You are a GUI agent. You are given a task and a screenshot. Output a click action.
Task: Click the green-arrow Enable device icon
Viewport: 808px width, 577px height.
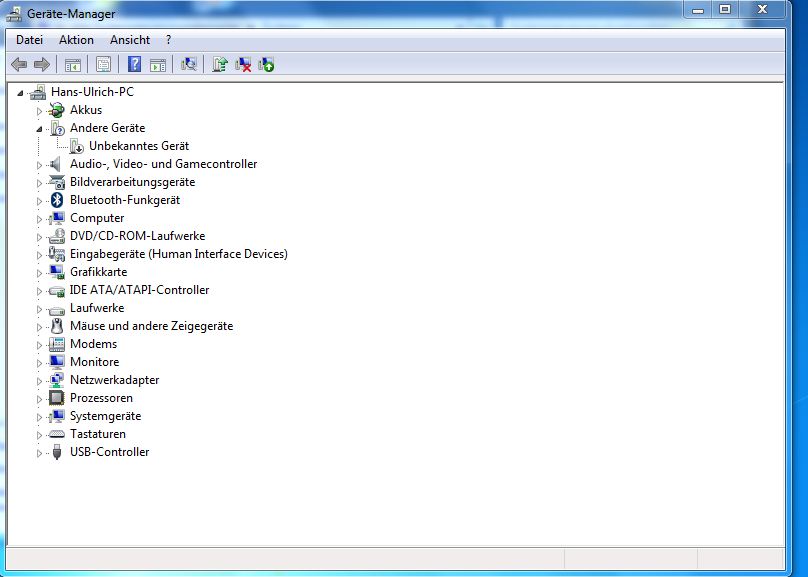pyautogui.click(x=266, y=64)
